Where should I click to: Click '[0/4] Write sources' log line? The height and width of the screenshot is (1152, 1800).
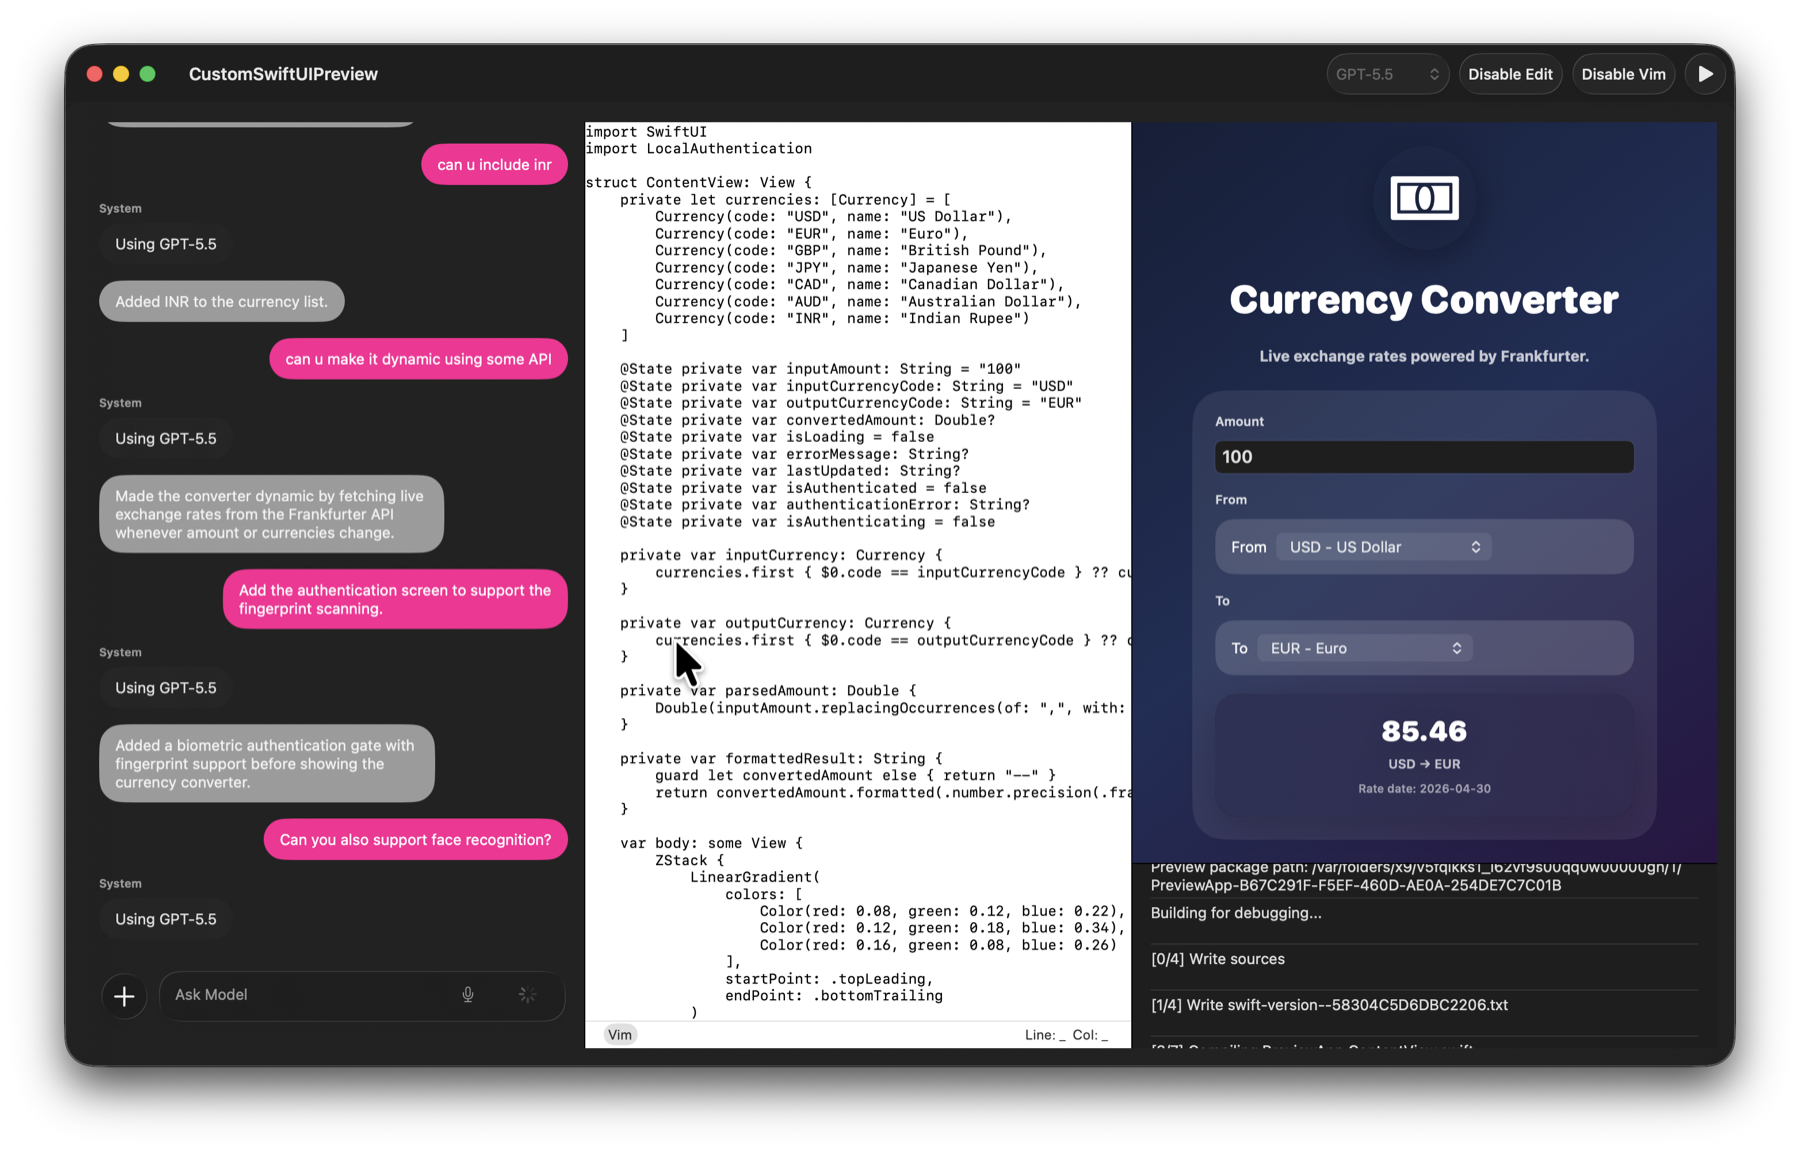1218,959
